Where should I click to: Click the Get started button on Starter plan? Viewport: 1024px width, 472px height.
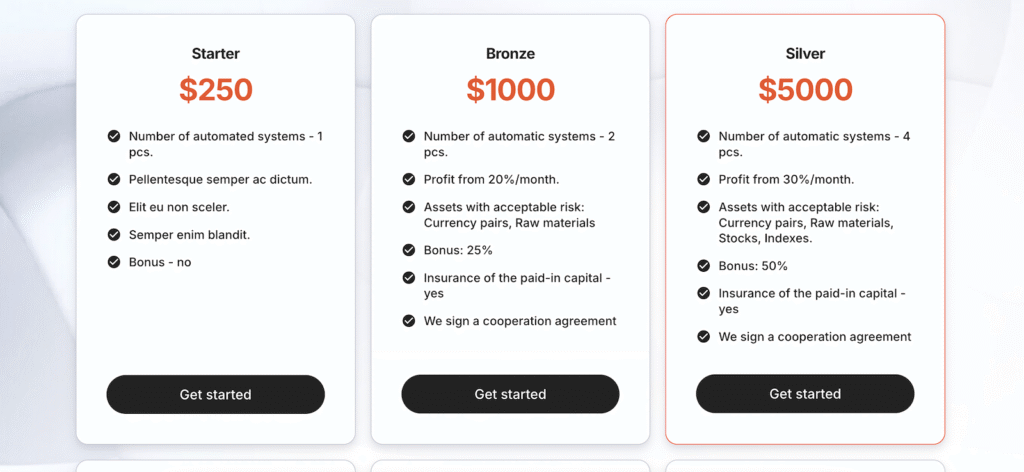click(216, 394)
